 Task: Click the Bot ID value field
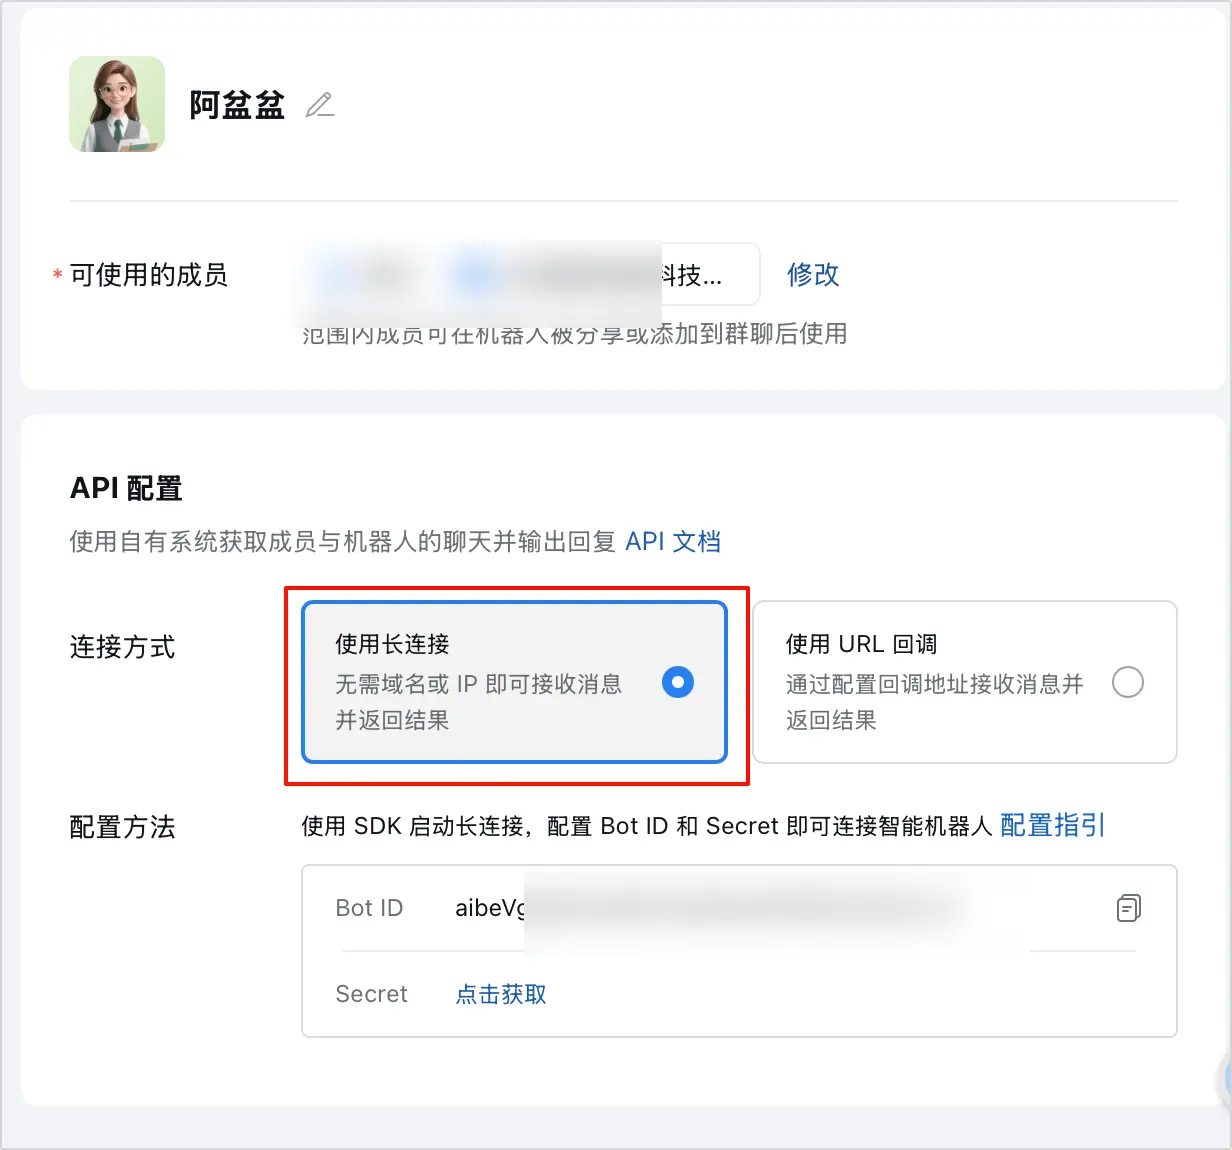click(700, 908)
